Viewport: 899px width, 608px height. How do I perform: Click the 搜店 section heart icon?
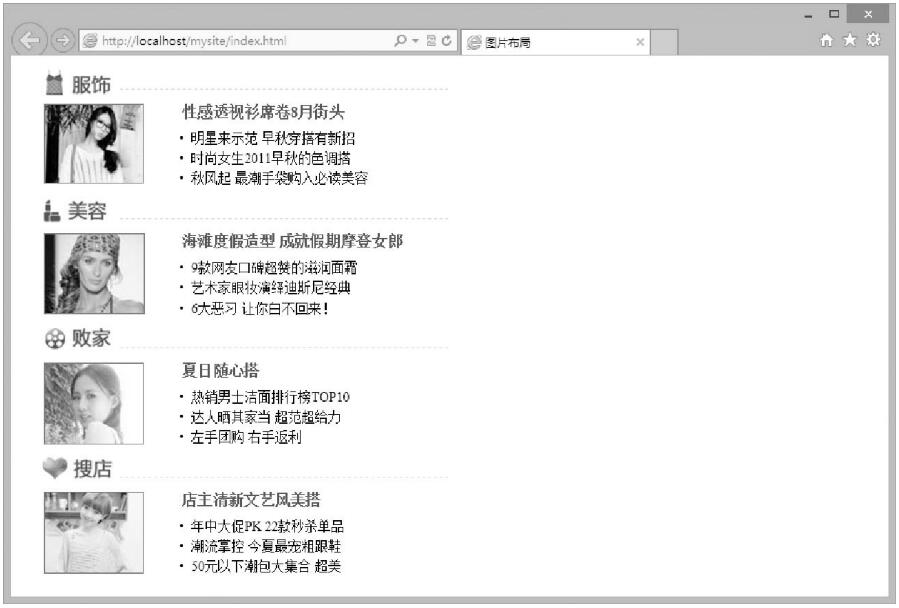(55, 467)
